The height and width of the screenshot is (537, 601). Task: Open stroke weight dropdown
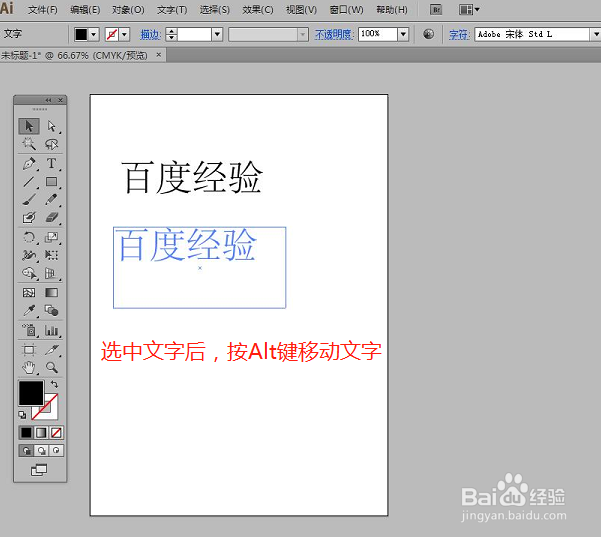tap(217, 34)
